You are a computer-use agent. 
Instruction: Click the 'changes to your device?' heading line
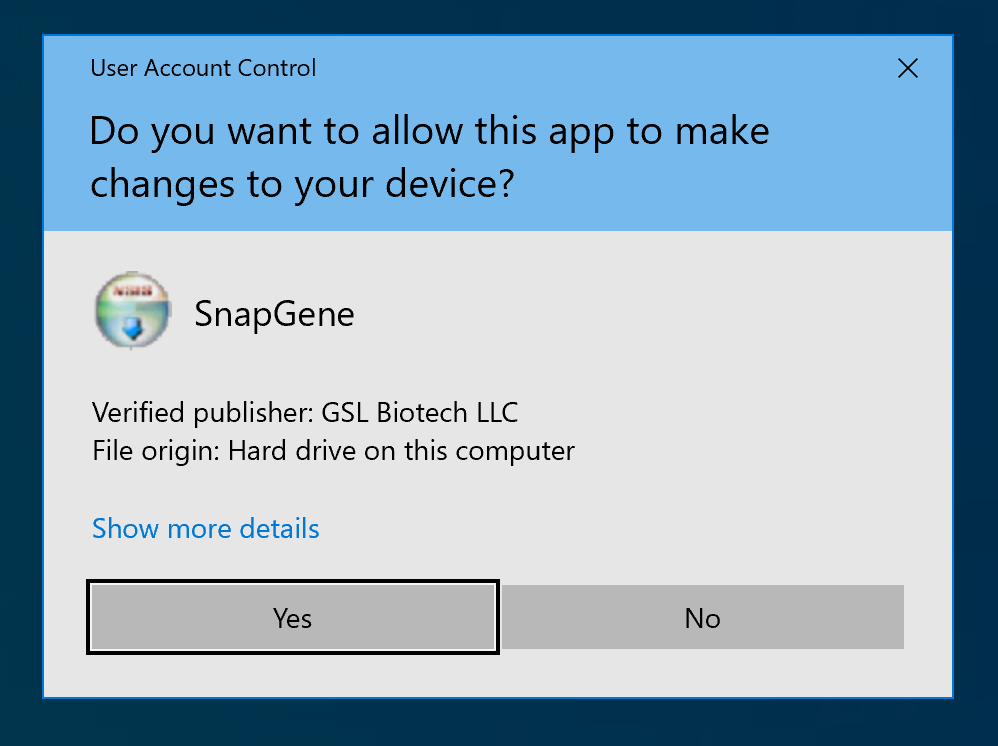click(302, 183)
